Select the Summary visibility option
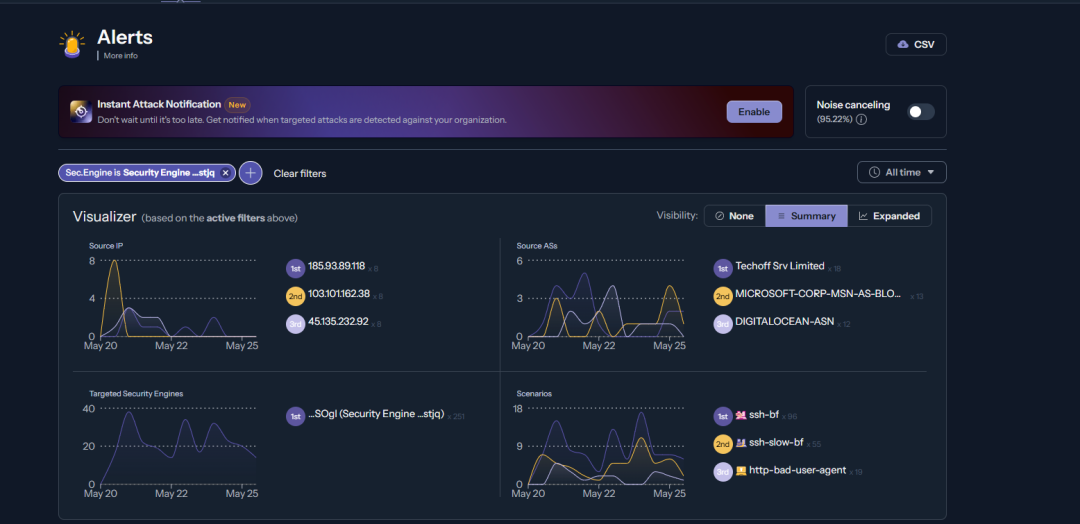Viewport: 1080px width, 524px height. pos(806,216)
